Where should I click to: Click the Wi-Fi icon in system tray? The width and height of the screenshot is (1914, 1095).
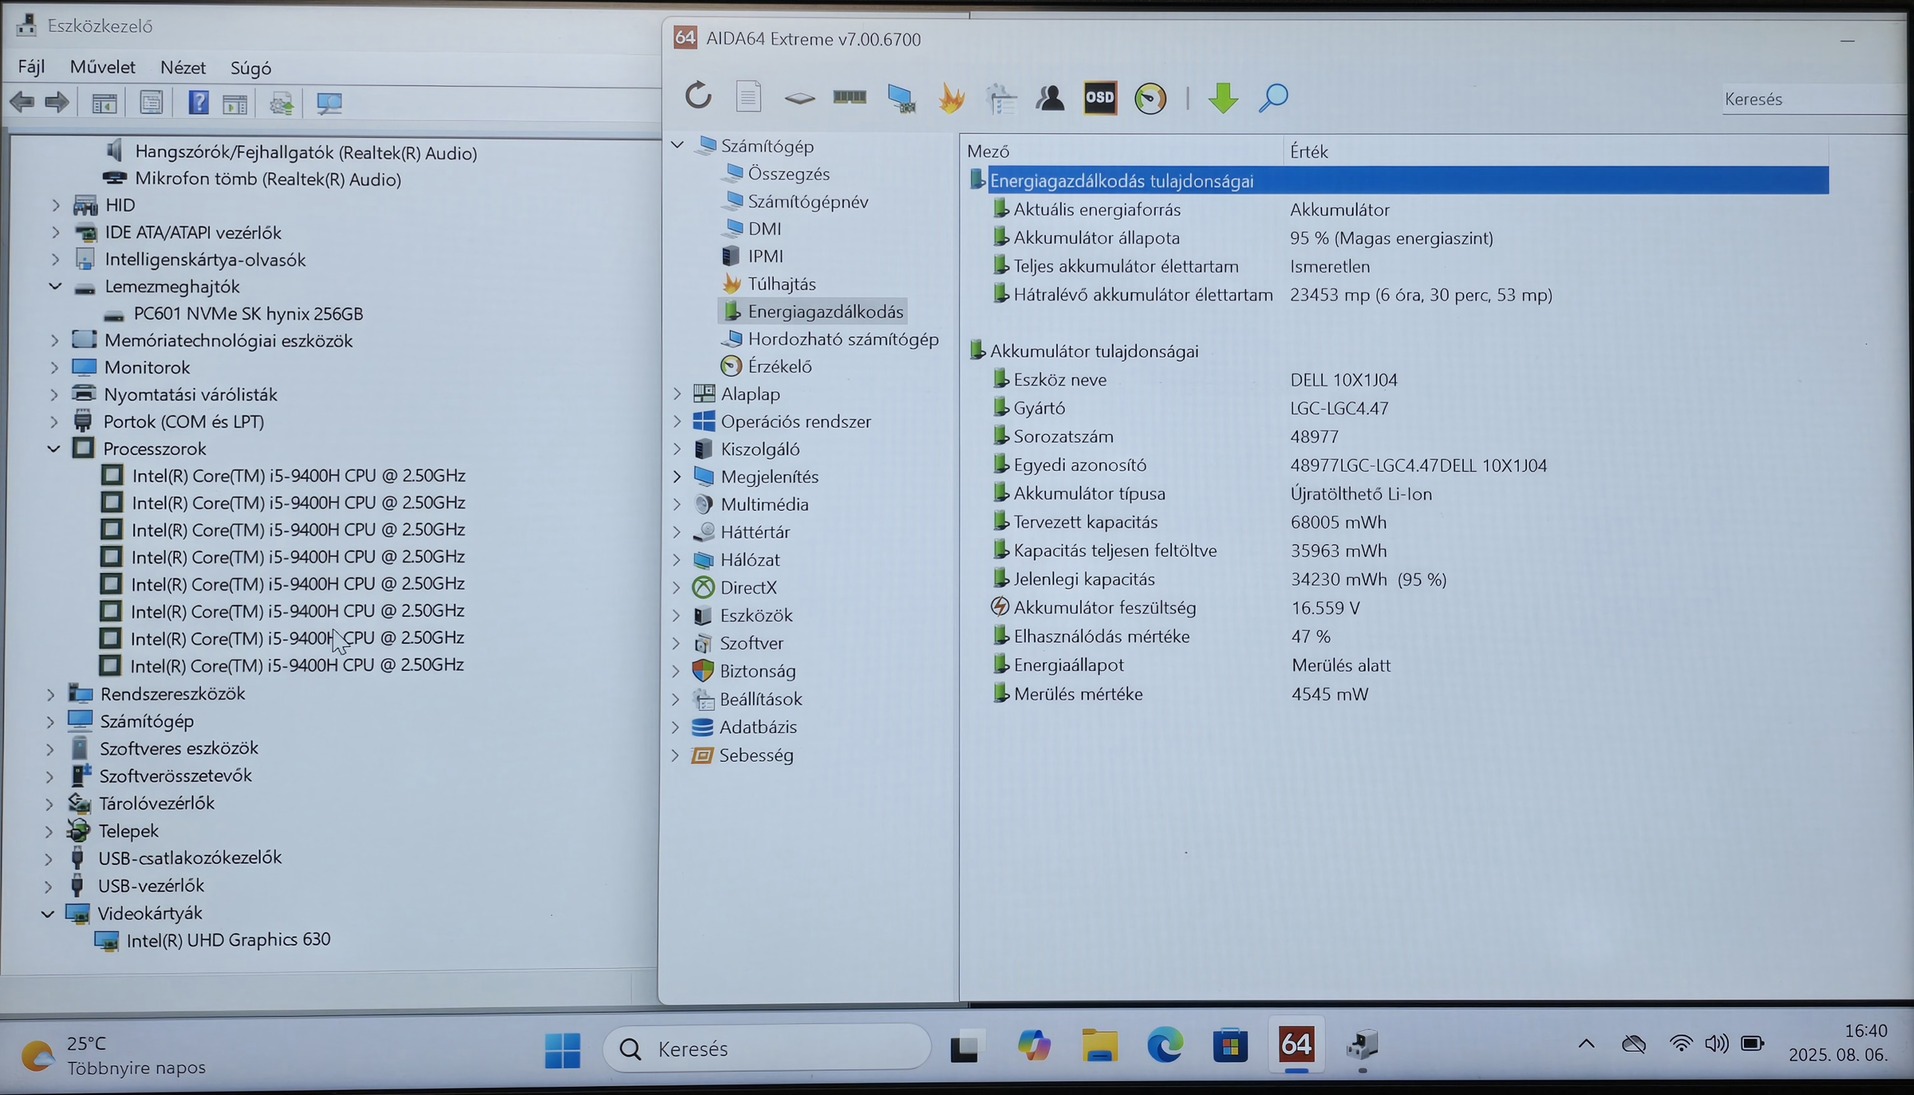[x=1681, y=1044]
